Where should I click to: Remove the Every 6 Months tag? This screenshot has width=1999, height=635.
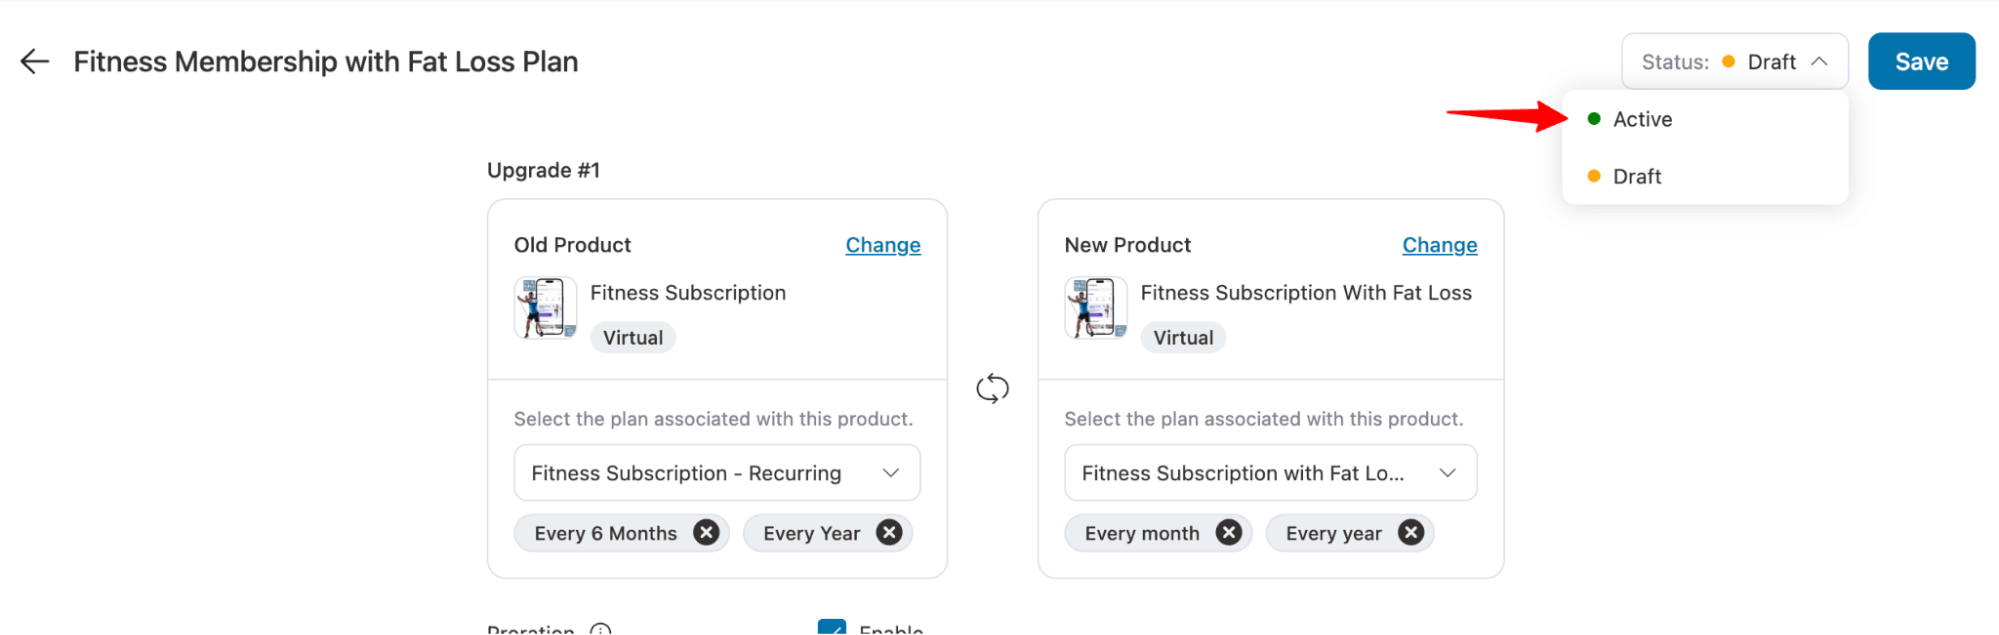point(707,532)
